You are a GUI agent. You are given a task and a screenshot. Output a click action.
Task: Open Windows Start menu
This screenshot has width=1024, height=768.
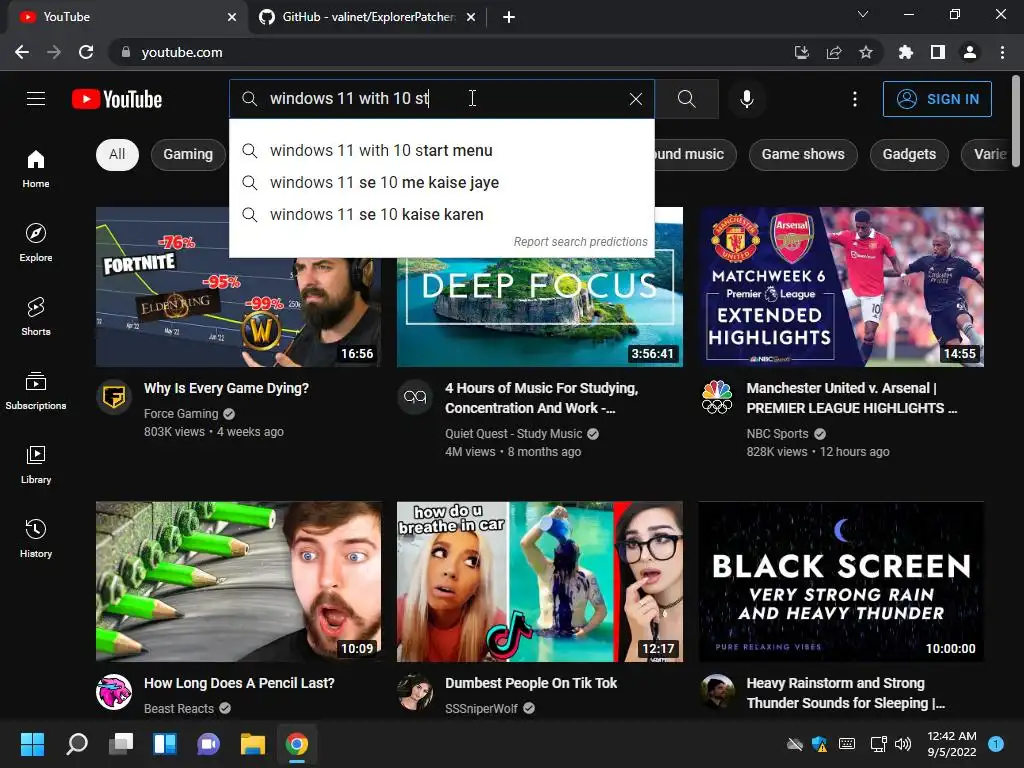[x=32, y=744]
